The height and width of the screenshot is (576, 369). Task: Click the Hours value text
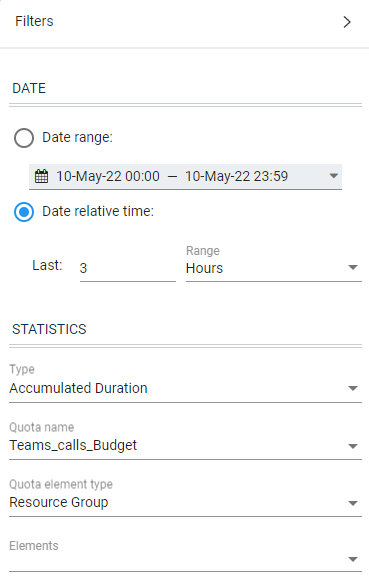[204, 268]
